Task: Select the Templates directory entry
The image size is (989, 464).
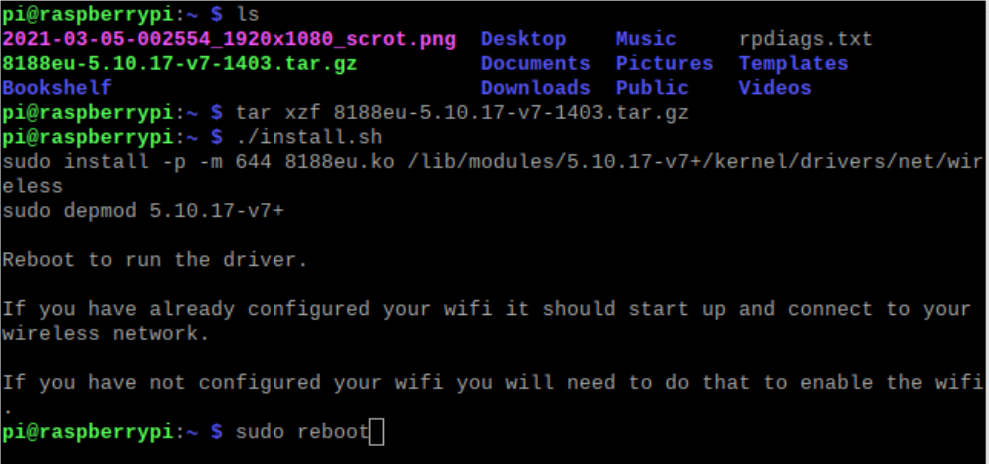Action: [793, 64]
